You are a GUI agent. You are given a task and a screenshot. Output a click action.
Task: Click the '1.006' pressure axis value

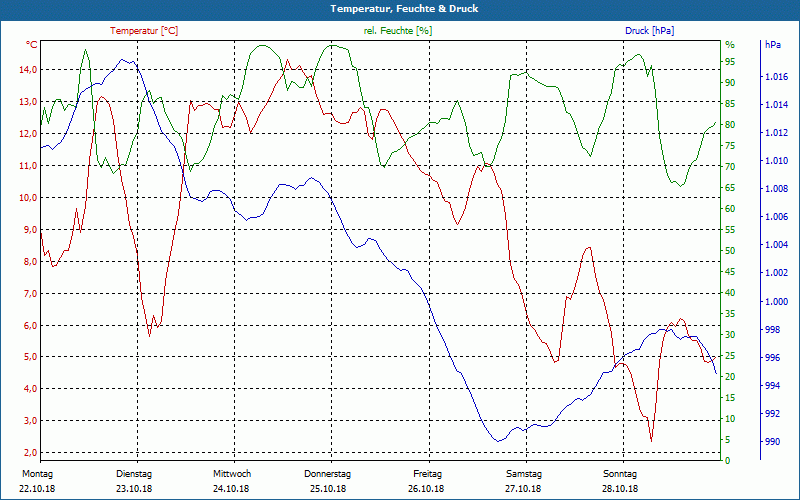(x=777, y=217)
